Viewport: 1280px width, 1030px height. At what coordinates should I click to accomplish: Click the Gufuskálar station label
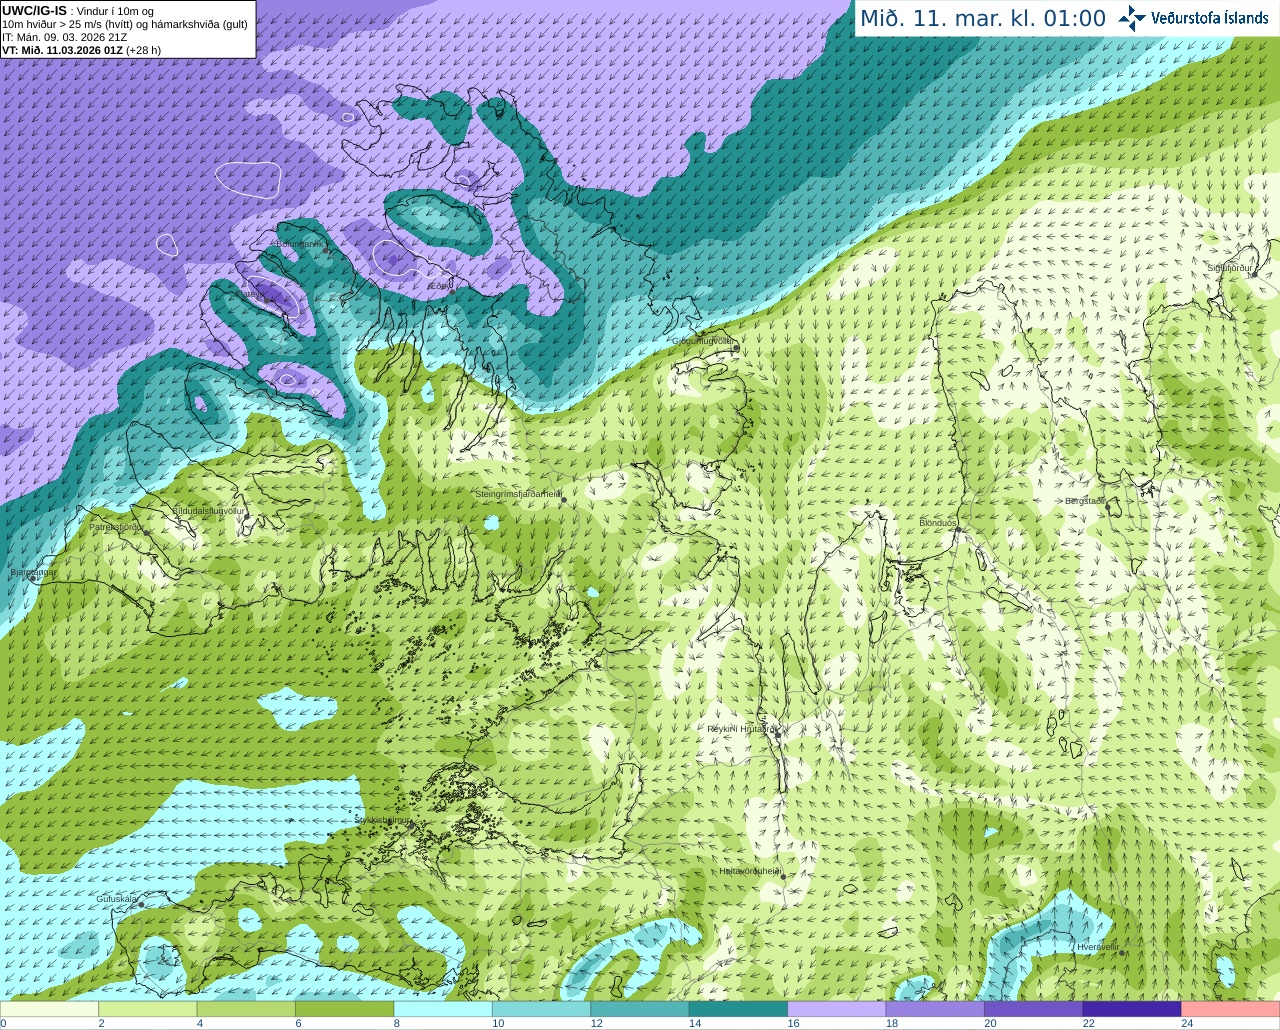pyautogui.click(x=116, y=899)
